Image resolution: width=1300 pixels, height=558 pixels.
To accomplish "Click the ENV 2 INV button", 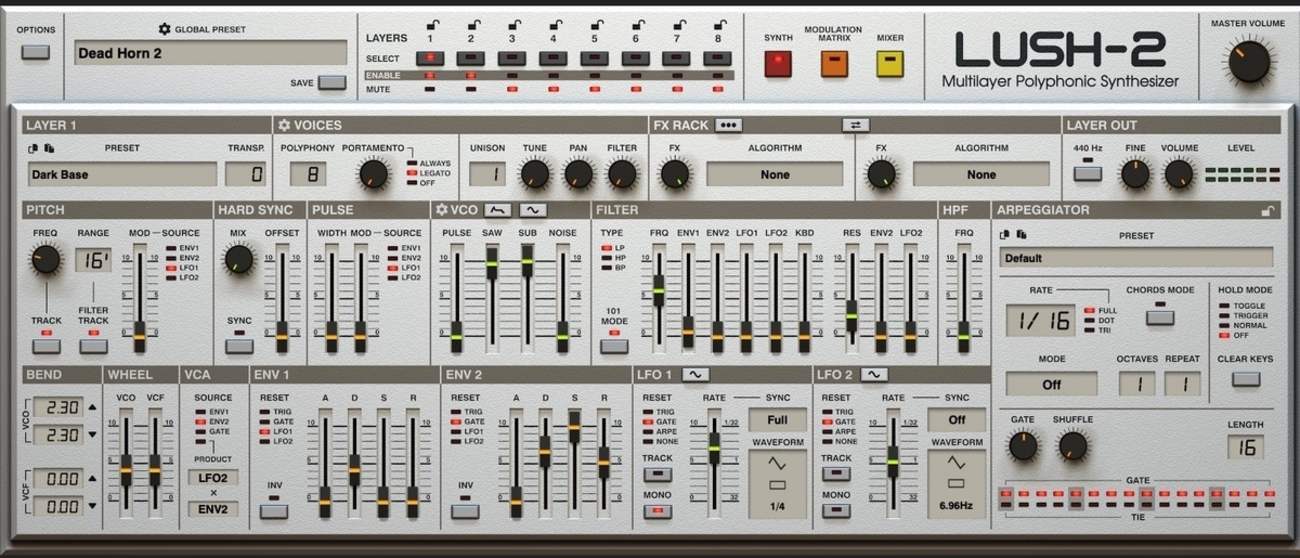I will 465,512.
